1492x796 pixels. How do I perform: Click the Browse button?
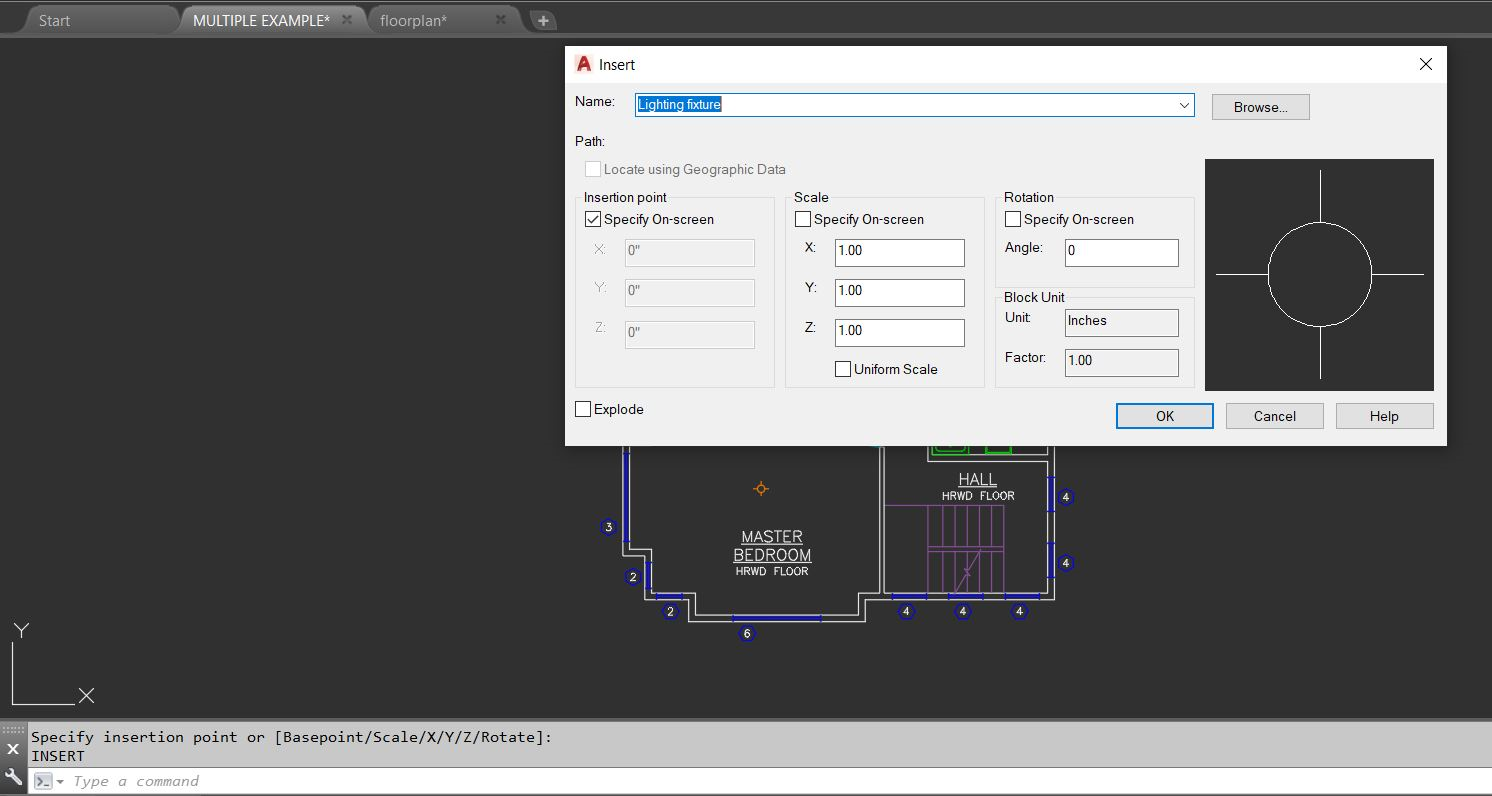[x=1260, y=107]
